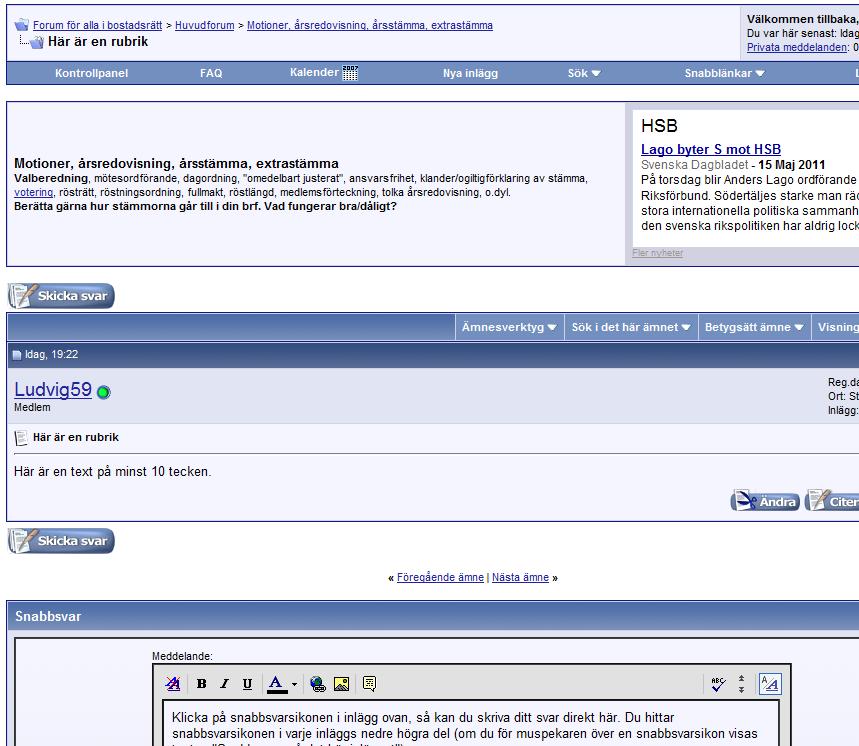Toggle bold formatting in quick reply
Image resolution: width=859 pixels, height=746 pixels.
click(202, 684)
